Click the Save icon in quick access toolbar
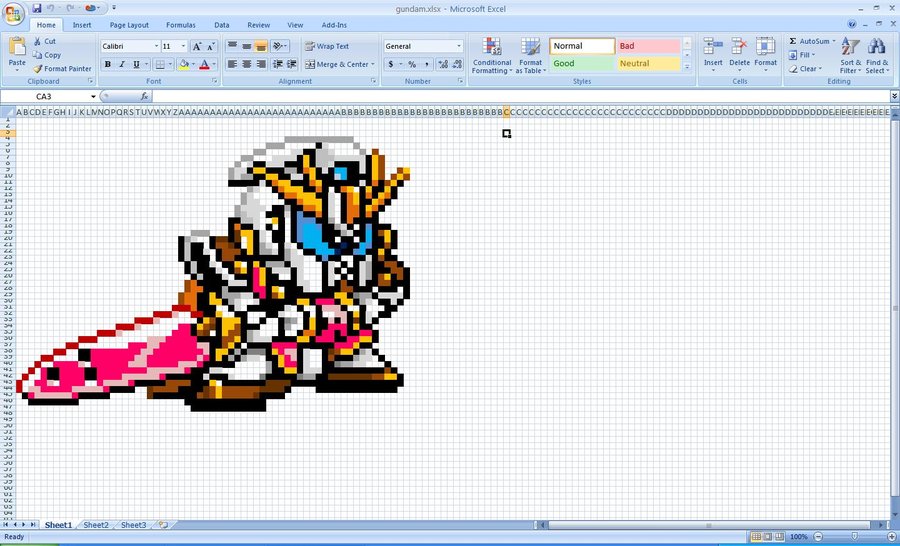The image size is (900, 546). 37,8
